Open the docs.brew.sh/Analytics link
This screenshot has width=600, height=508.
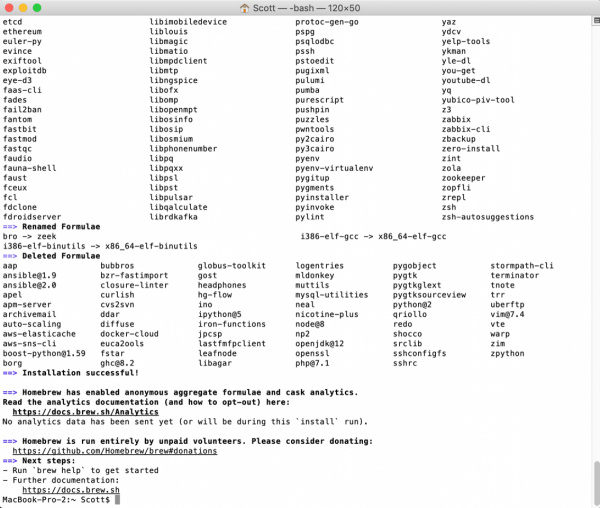pos(85,412)
